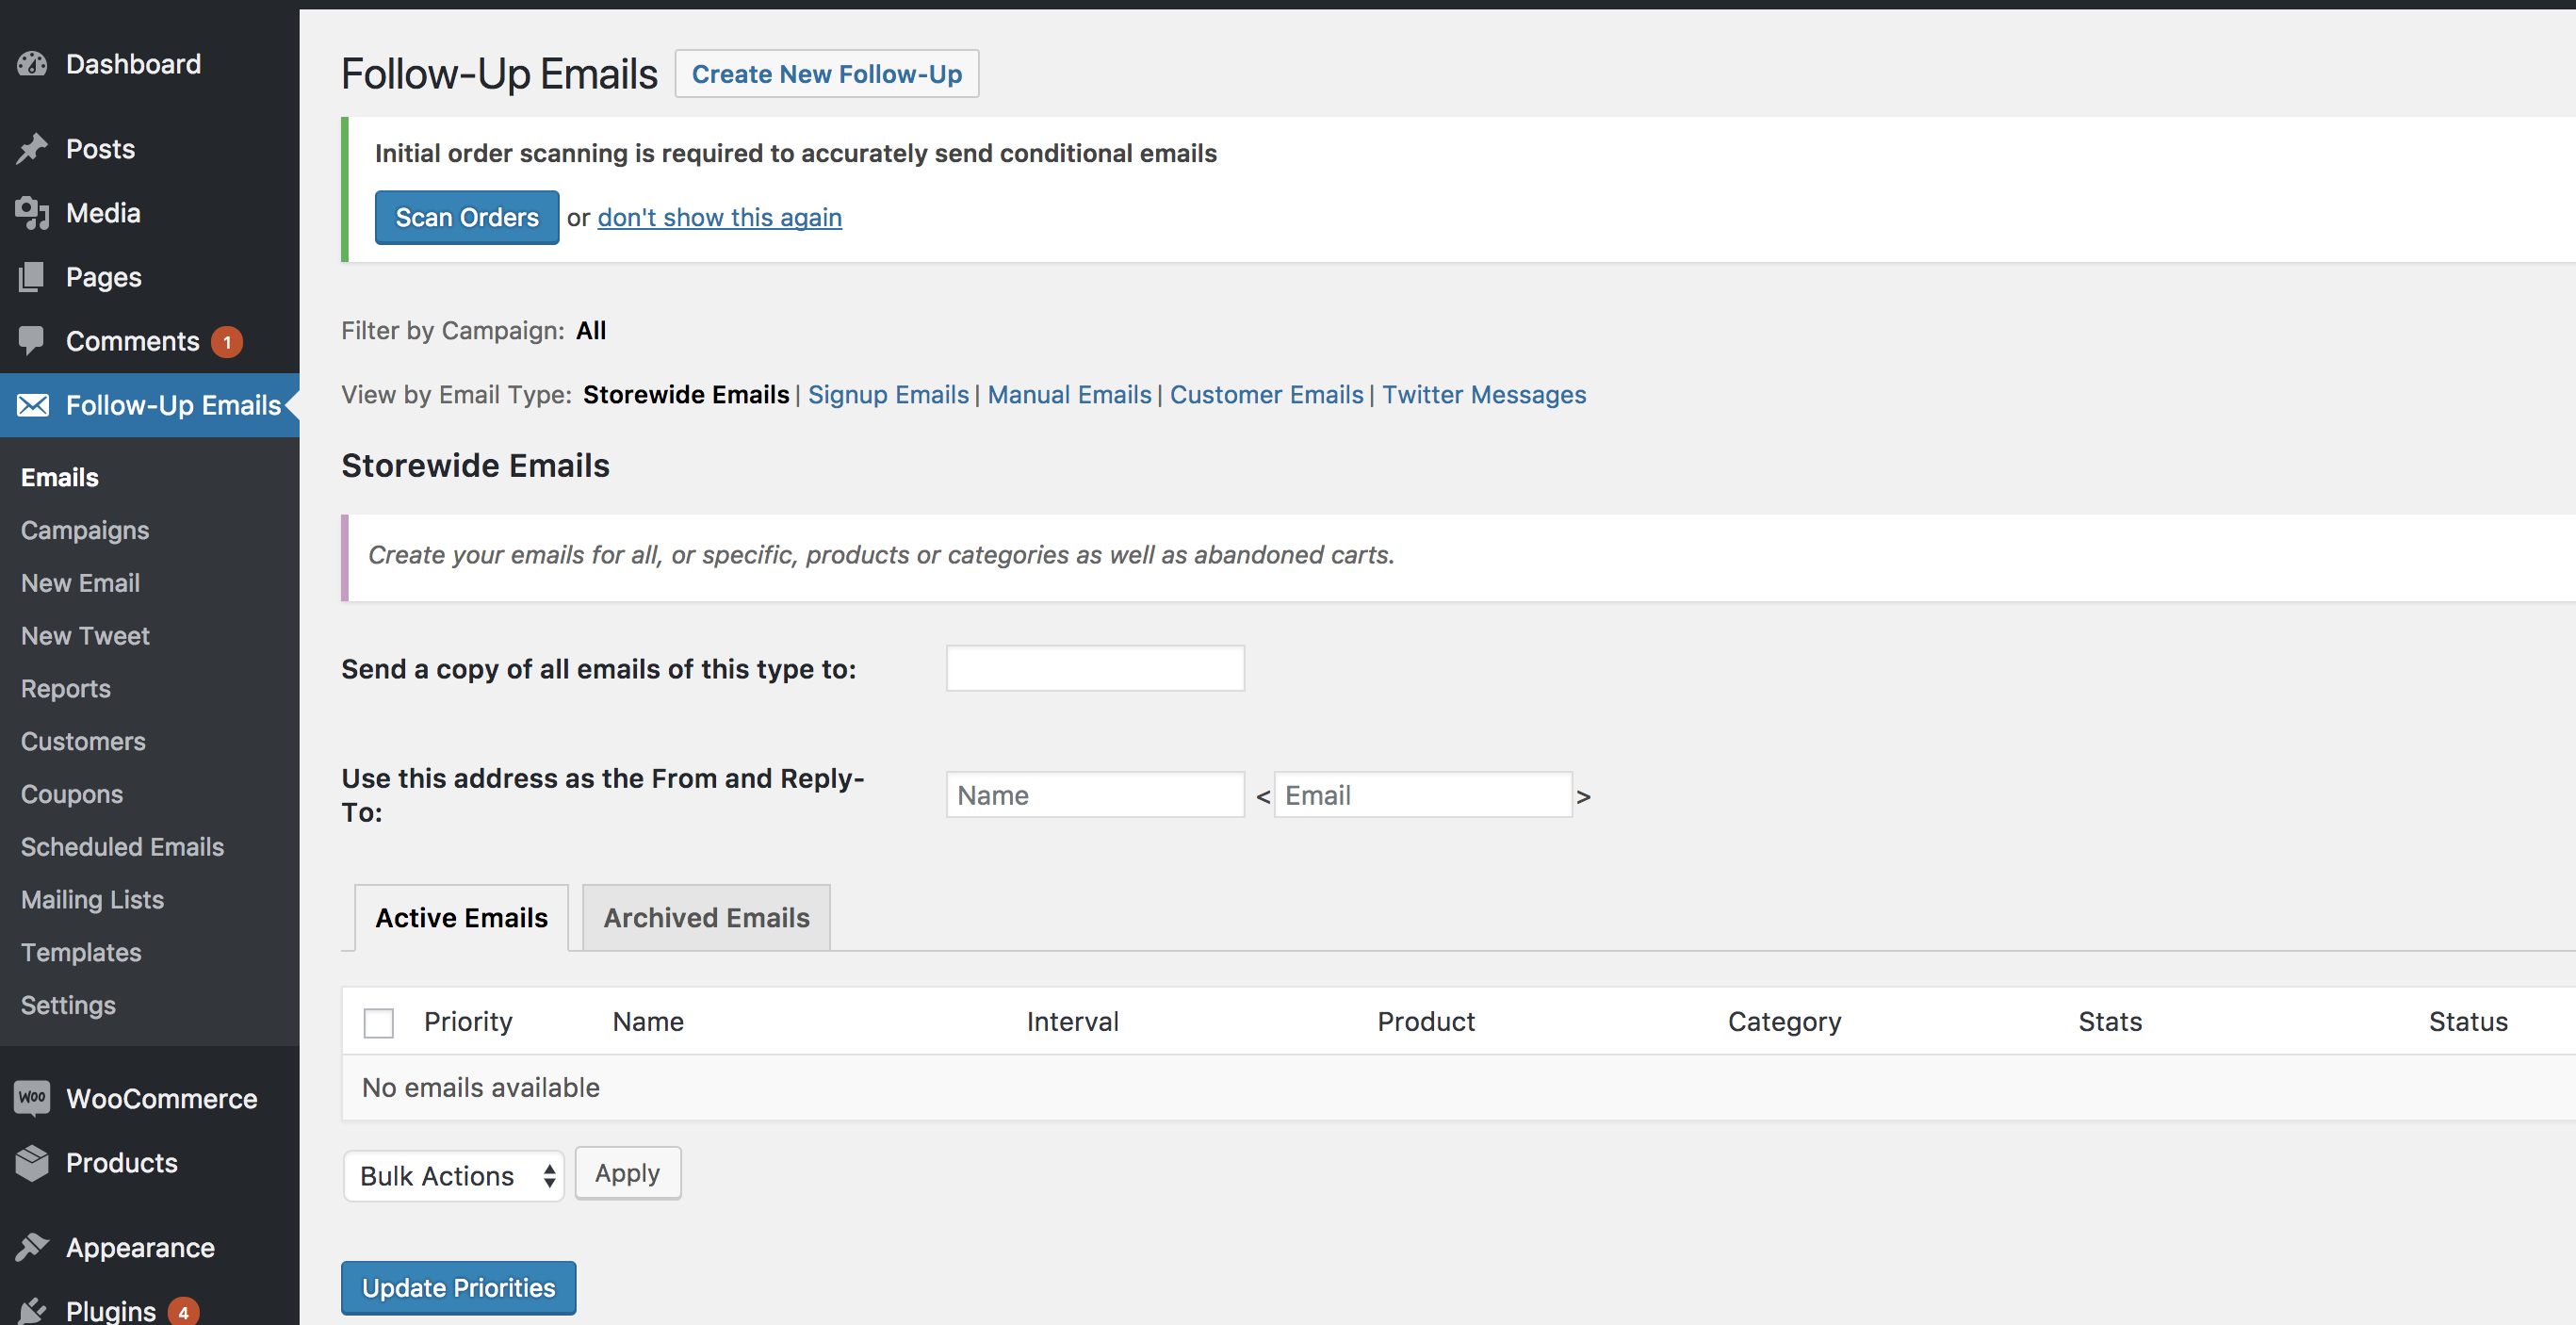2576x1325 pixels.
Task: Click the Scan Orders button
Action: click(466, 215)
